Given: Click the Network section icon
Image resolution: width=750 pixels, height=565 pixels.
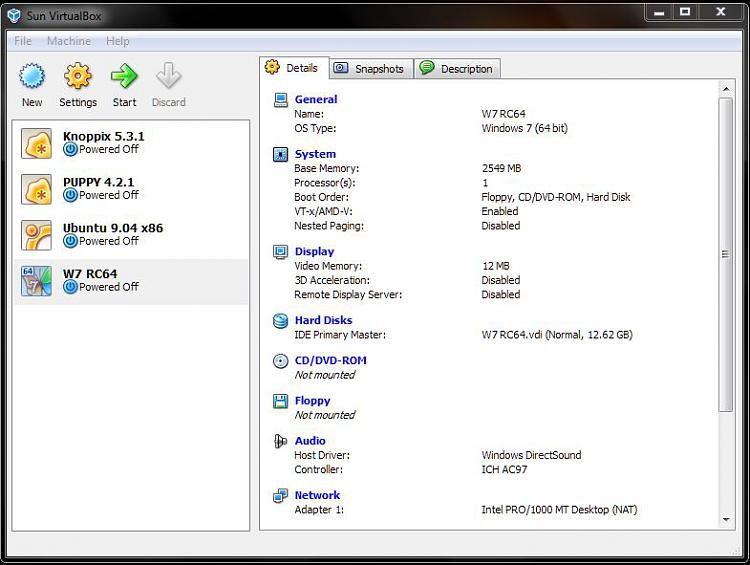Looking at the screenshot, I should pos(280,496).
